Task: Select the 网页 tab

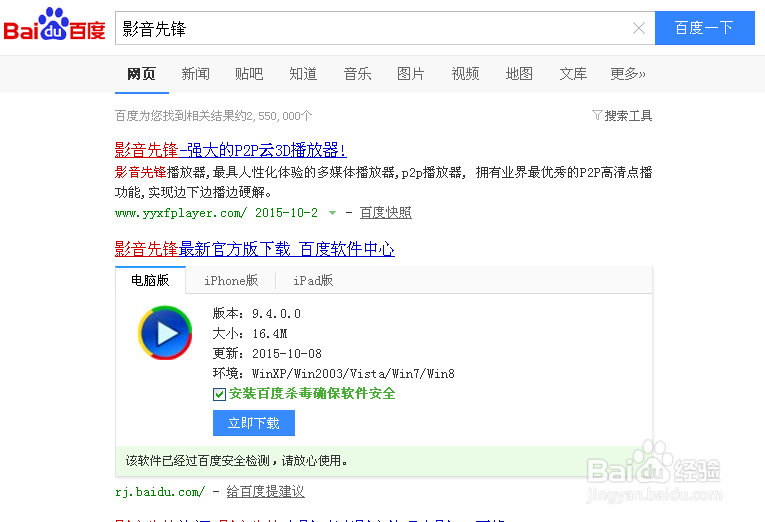Action: (141, 74)
